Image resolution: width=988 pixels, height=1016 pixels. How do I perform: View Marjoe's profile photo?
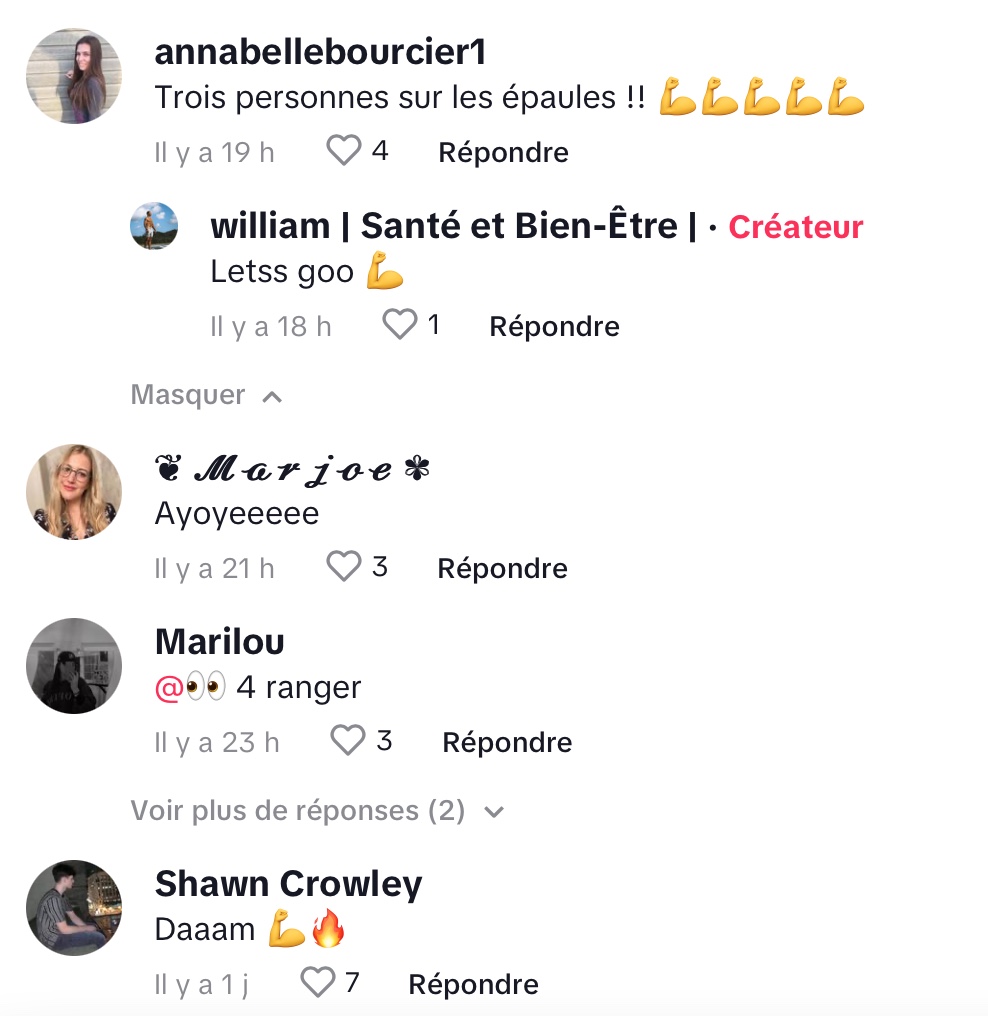pos(74,492)
